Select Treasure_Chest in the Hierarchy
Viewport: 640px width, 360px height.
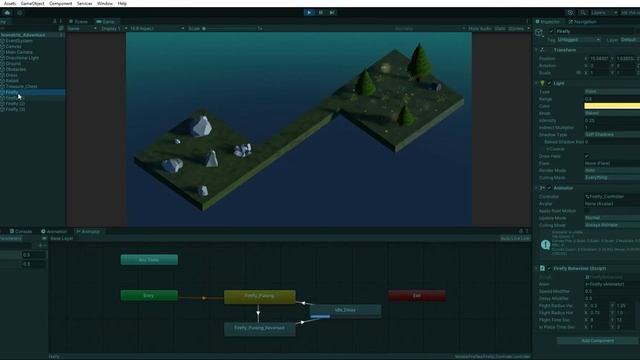[21, 87]
